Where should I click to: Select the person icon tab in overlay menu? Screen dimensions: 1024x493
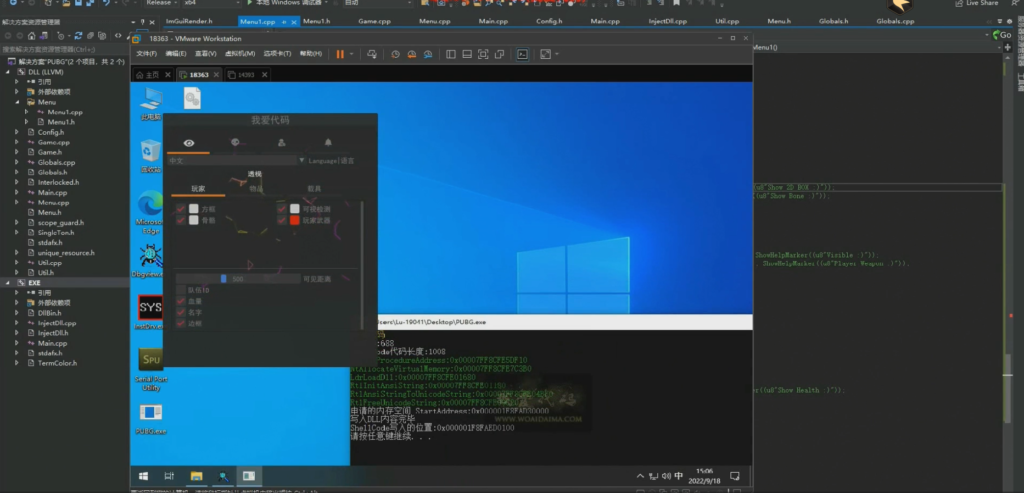[x=281, y=142]
